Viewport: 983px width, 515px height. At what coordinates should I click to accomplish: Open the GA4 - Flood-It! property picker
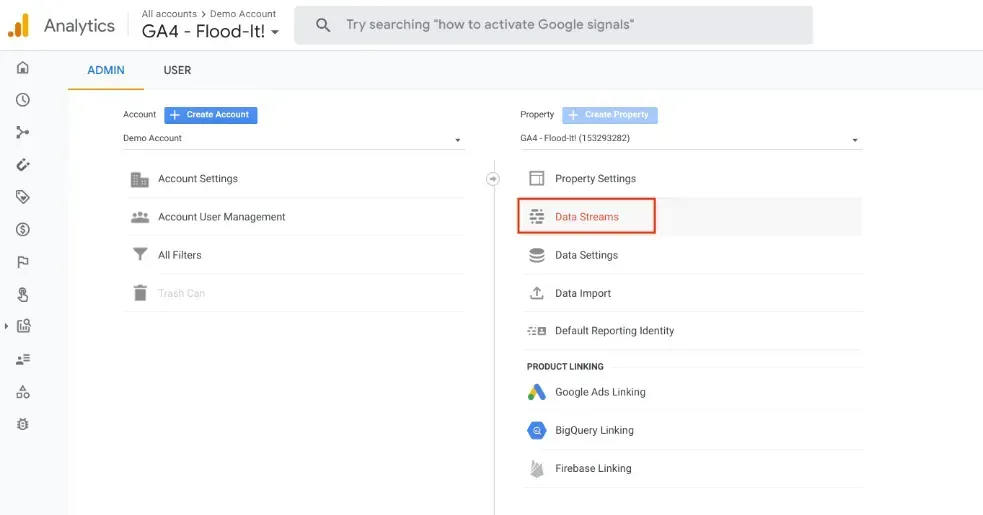click(210, 31)
